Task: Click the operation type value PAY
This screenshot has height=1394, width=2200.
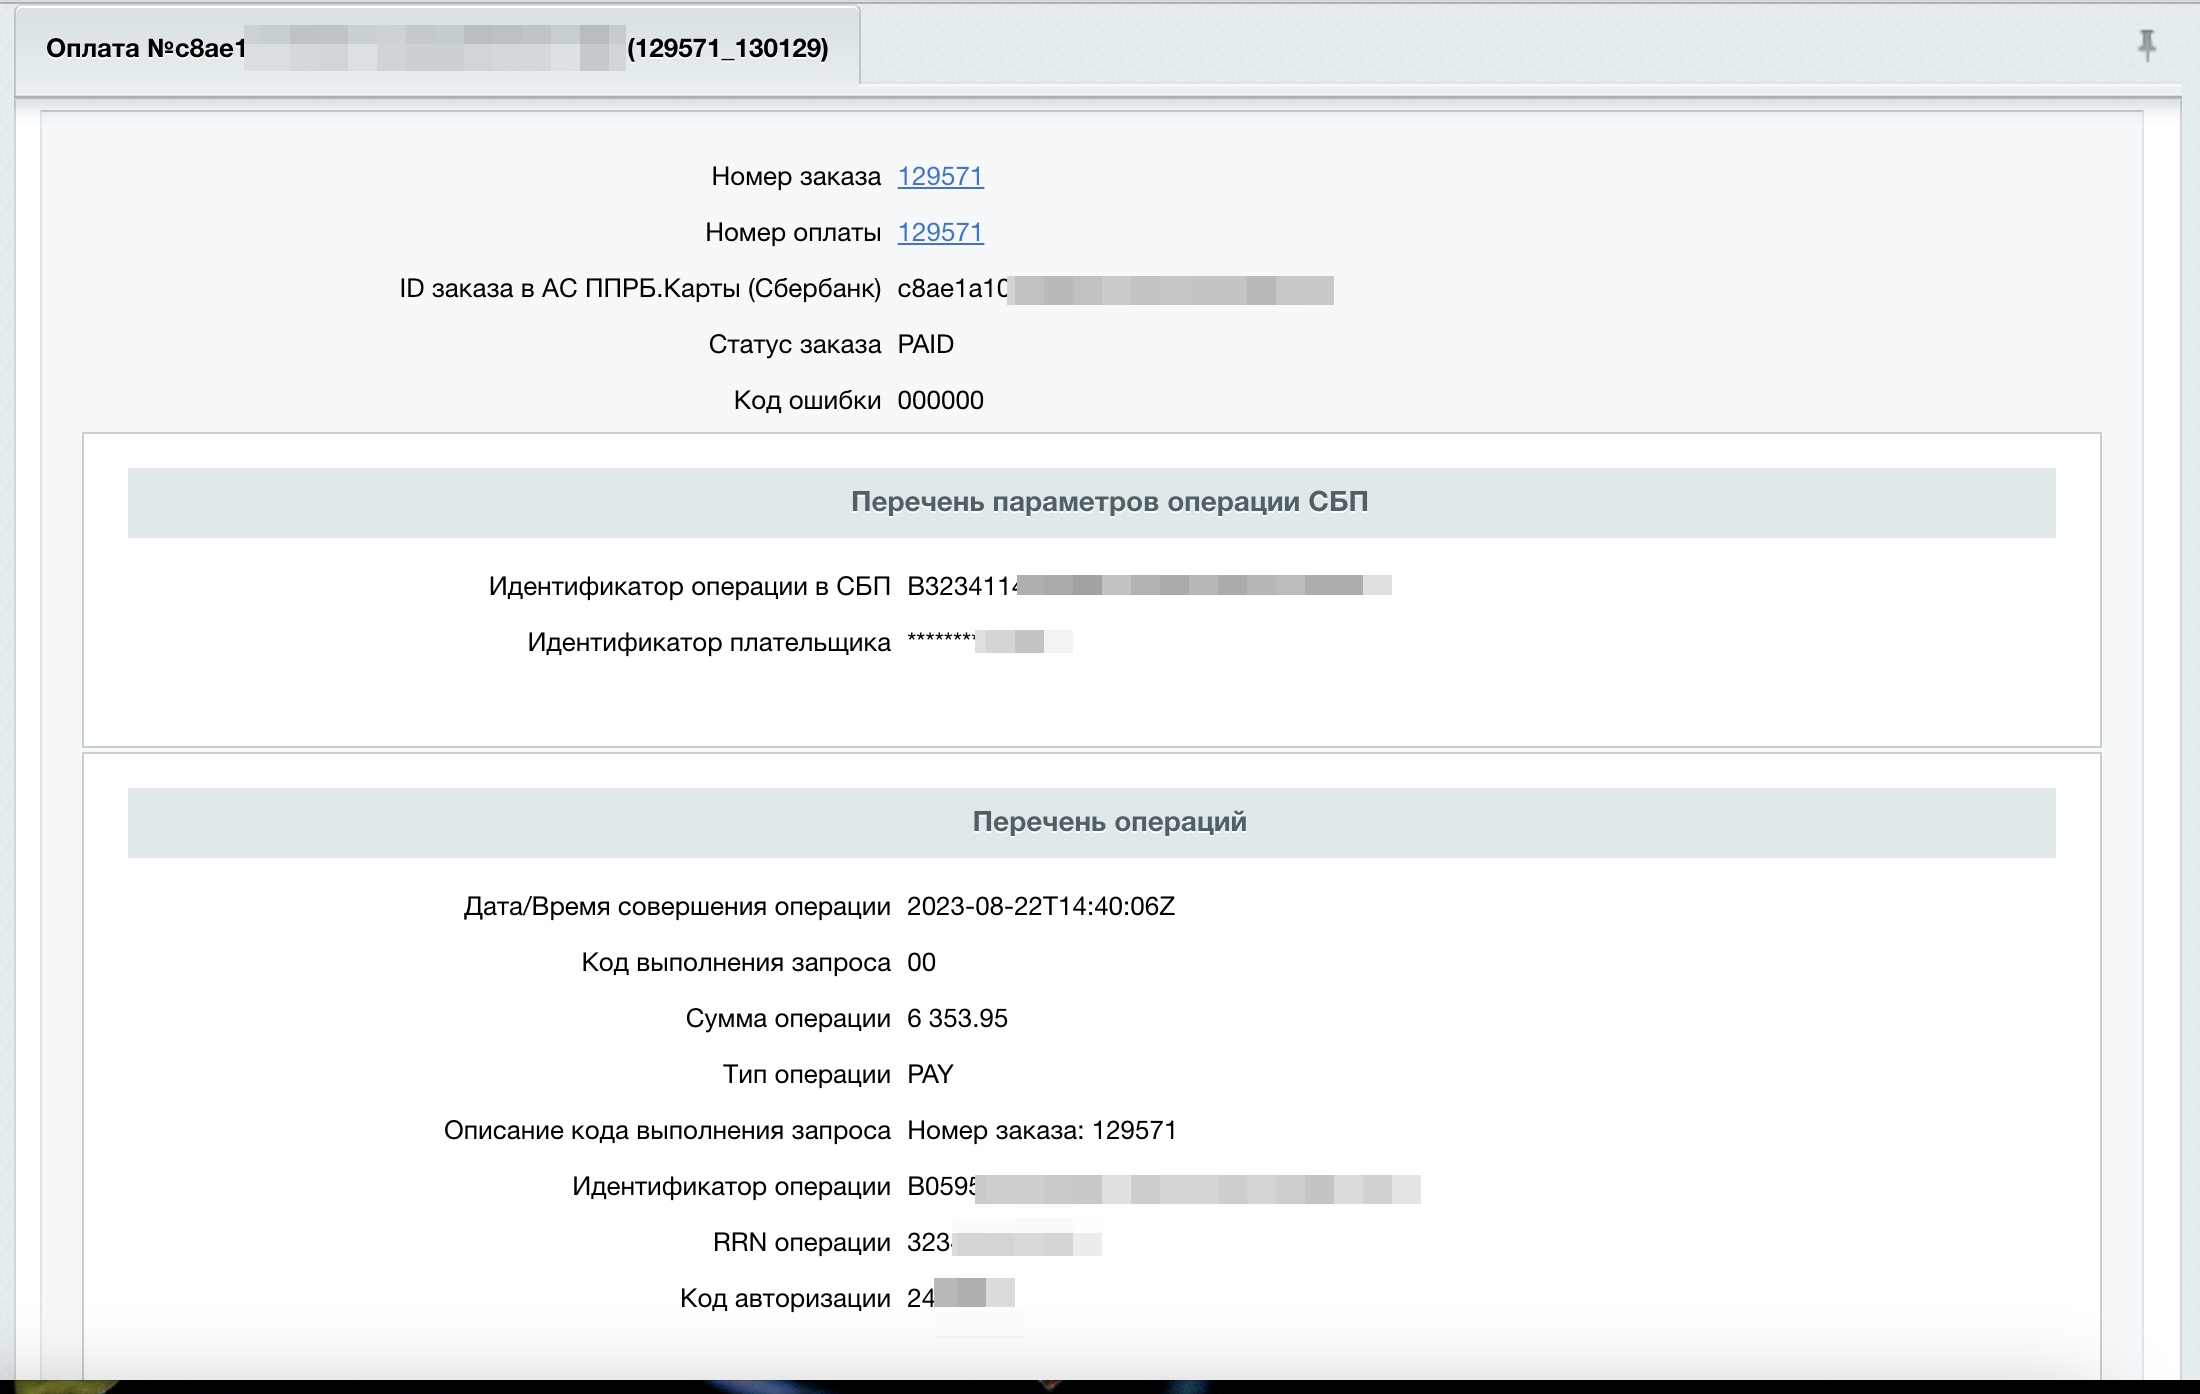Action: [x=930, y=1074]
